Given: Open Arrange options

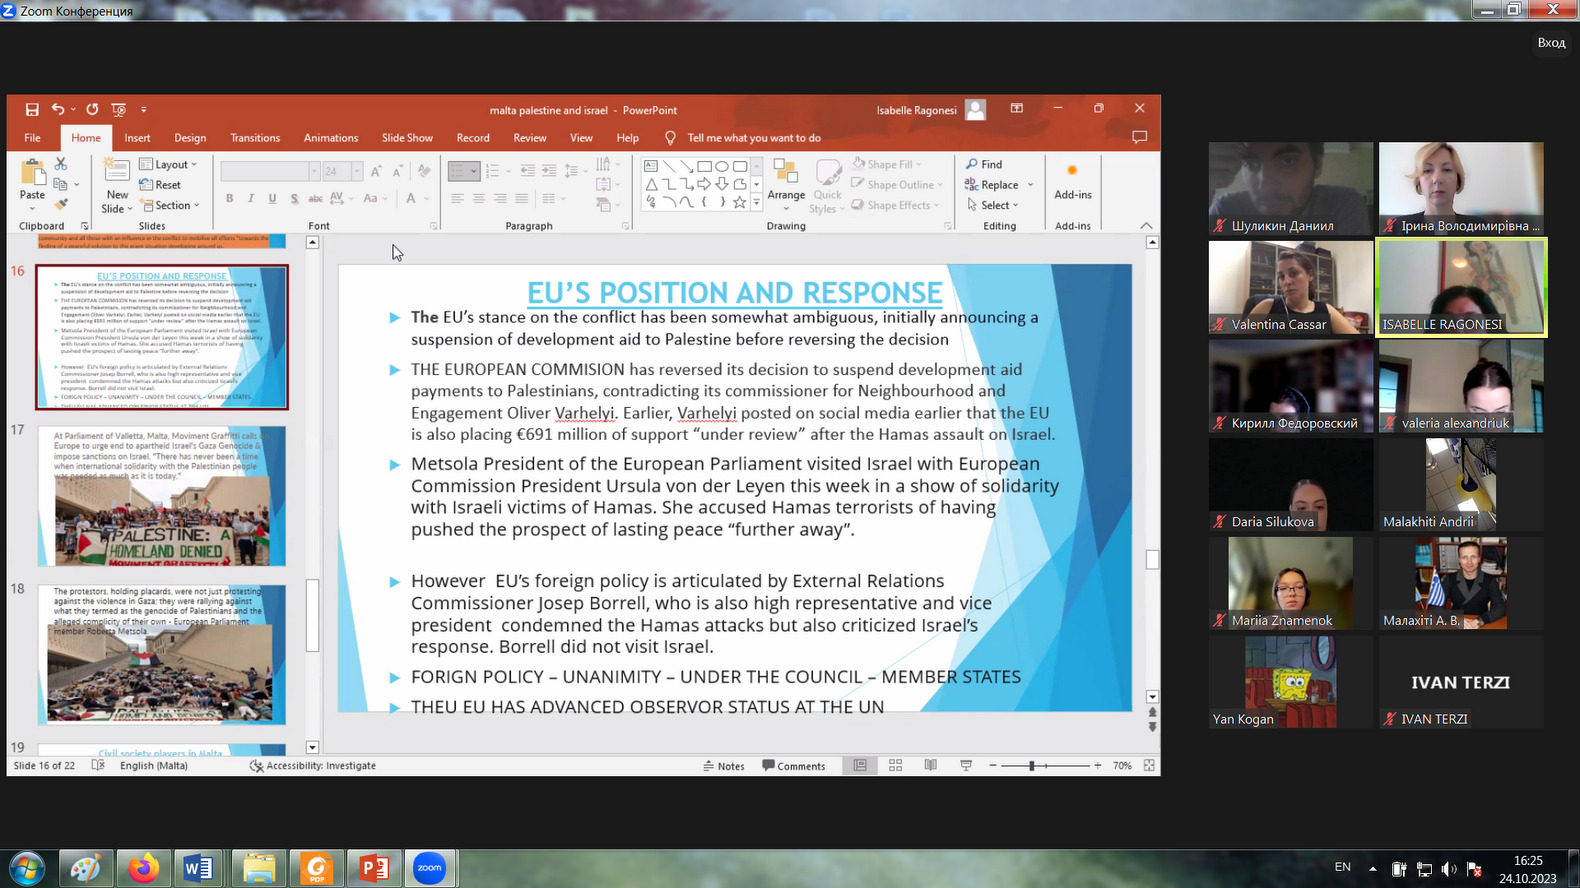Looking at the screenshot, I should (786, 186).
